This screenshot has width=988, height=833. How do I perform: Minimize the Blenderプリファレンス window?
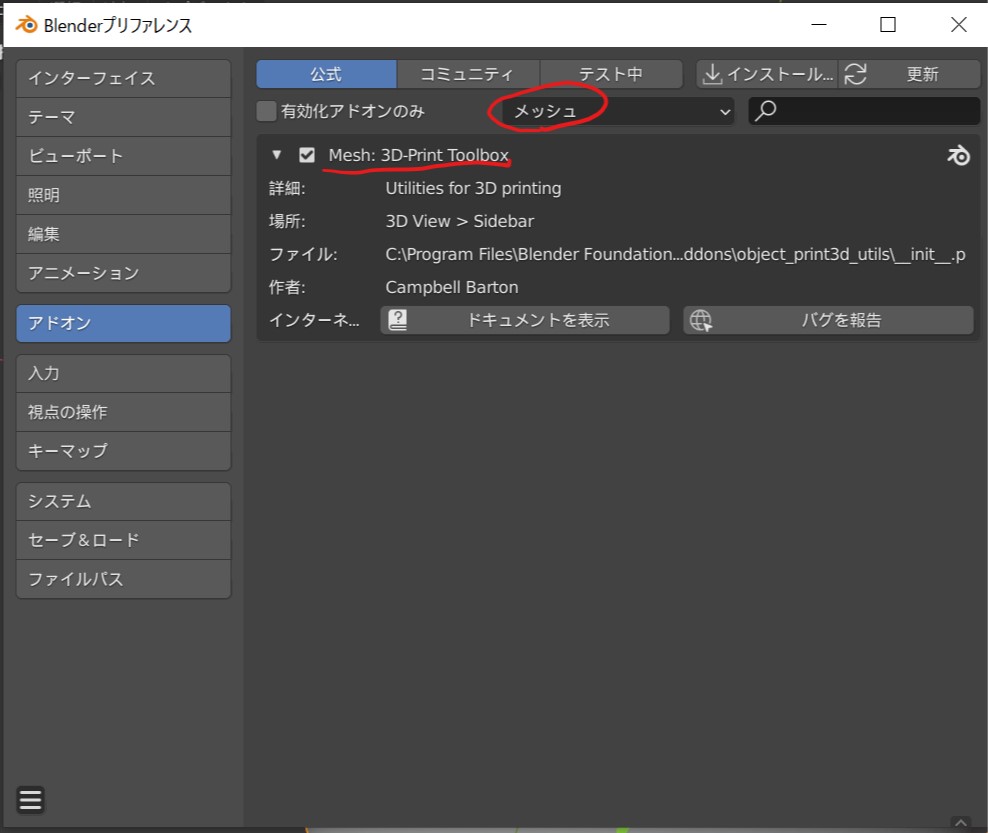coord(819,25)
